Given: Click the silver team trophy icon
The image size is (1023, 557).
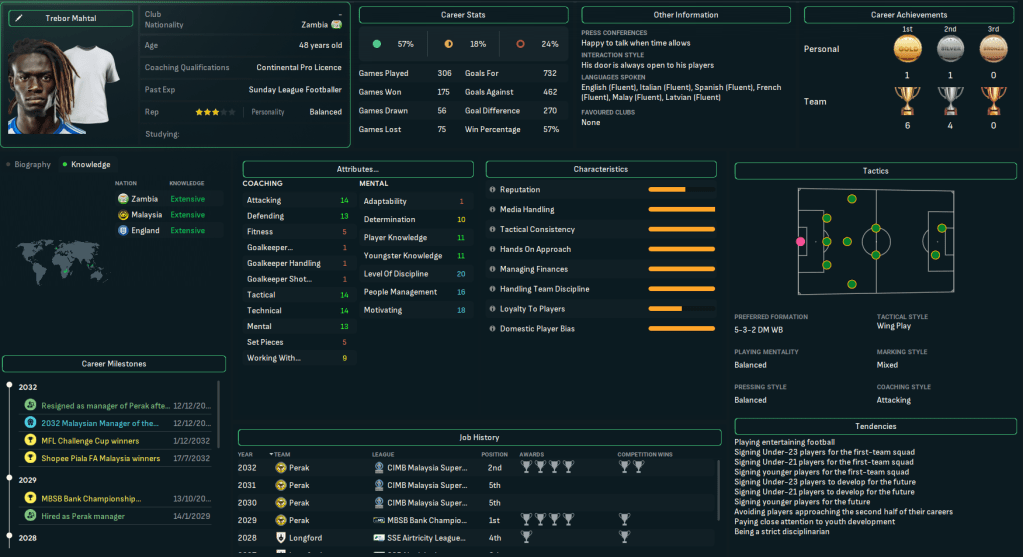Looking at the screenshot, I should point(950,100).
